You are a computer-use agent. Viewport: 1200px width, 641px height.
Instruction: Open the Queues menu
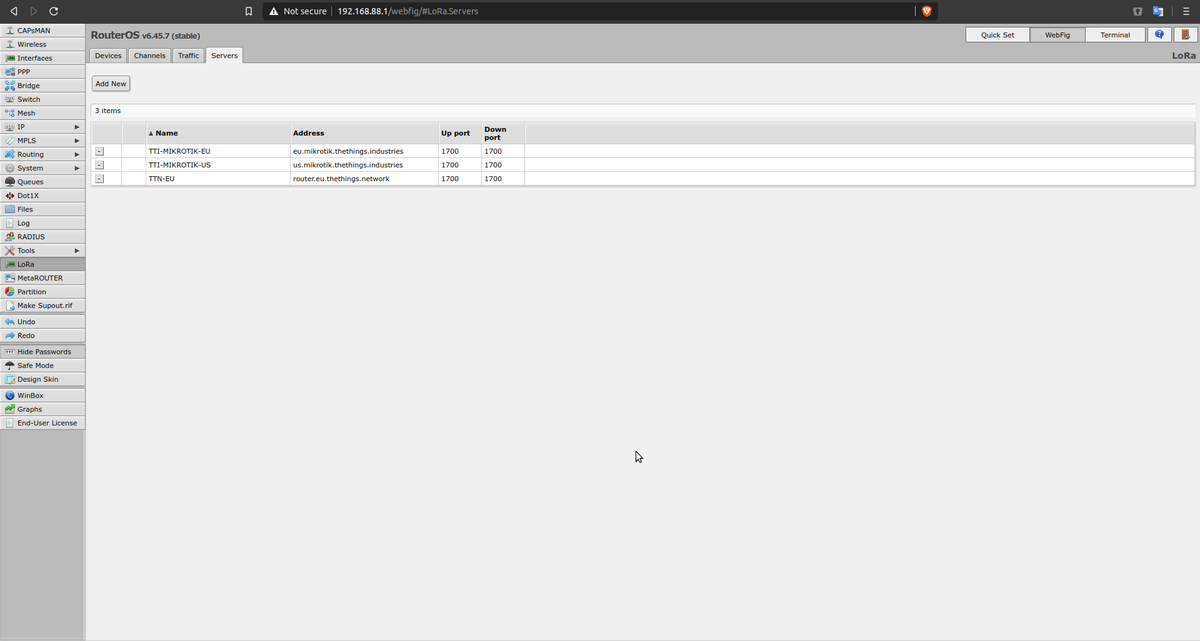[x=42, y=182]
